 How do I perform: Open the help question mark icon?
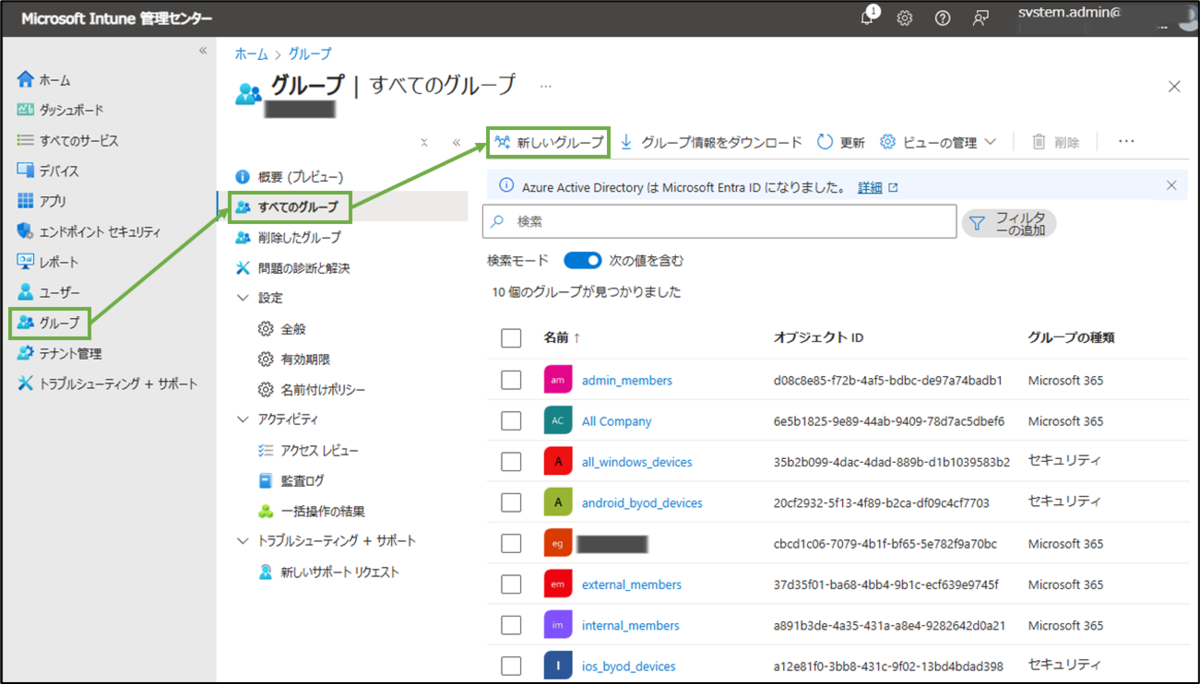(942, 18)
